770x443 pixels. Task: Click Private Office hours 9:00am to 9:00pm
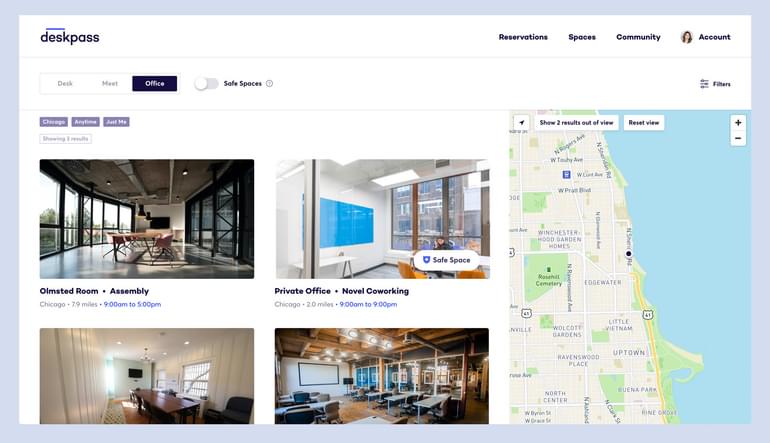(x=368, y=305)
